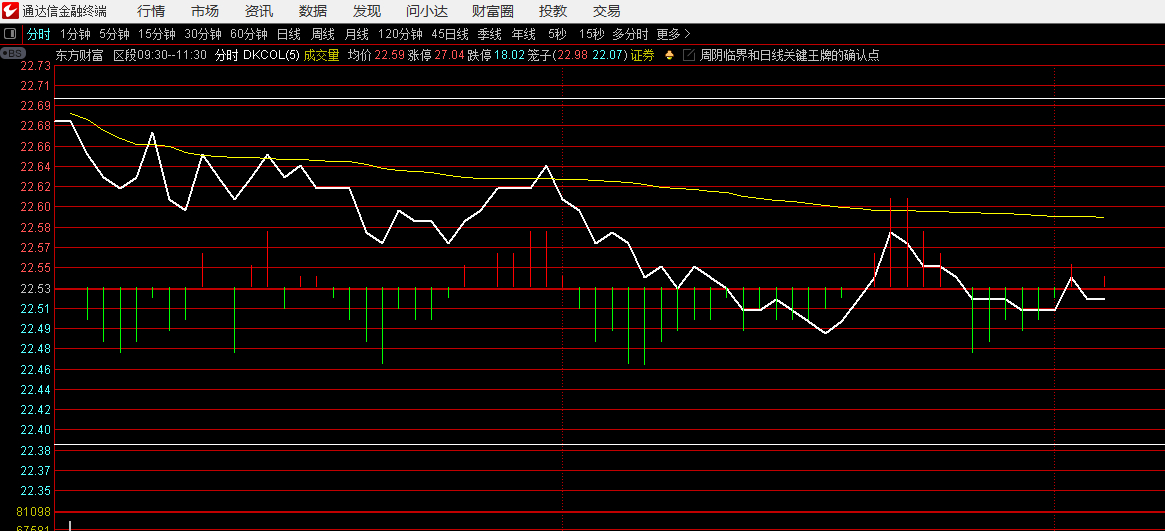The width and height of the screenshot is (1165, 531).
Task: Click the 22.53 price axis label
Action: coord(36,288)
